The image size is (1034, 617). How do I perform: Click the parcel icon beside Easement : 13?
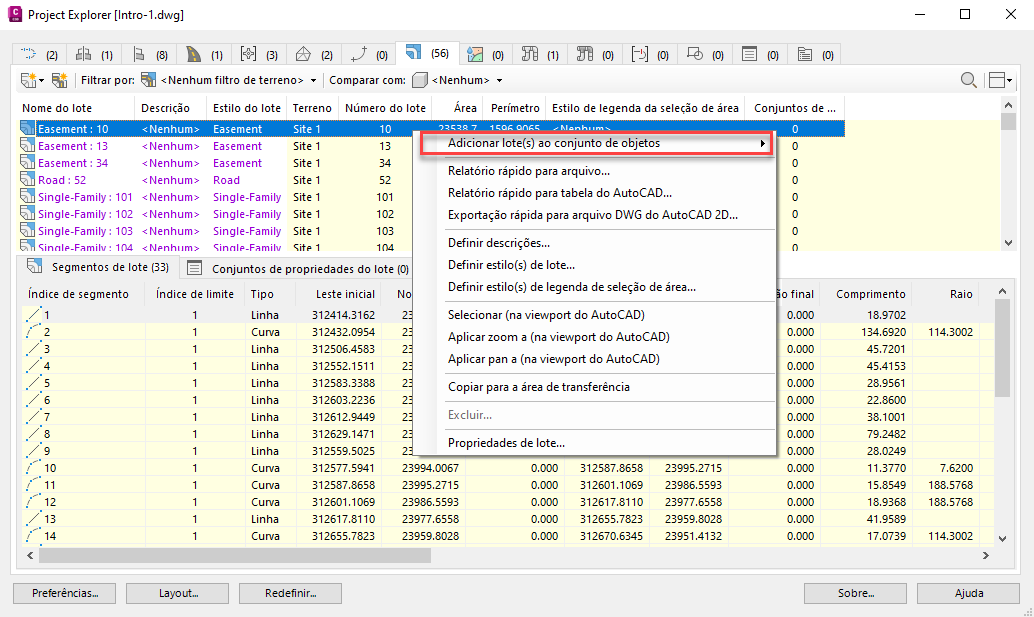point(28,146)
